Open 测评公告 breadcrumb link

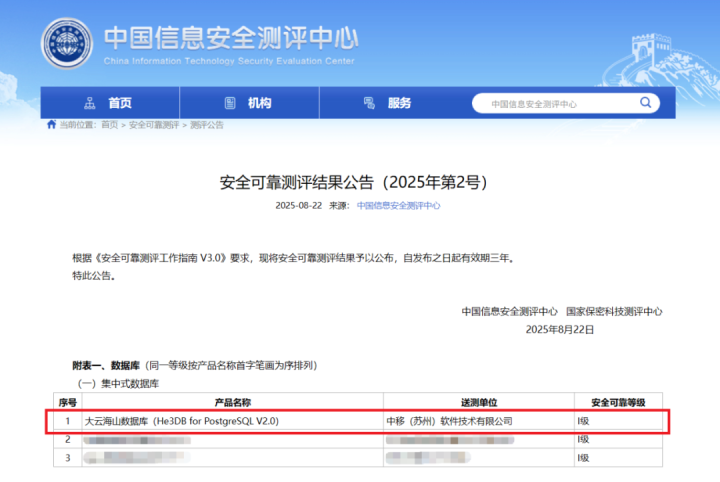[207, 125]
